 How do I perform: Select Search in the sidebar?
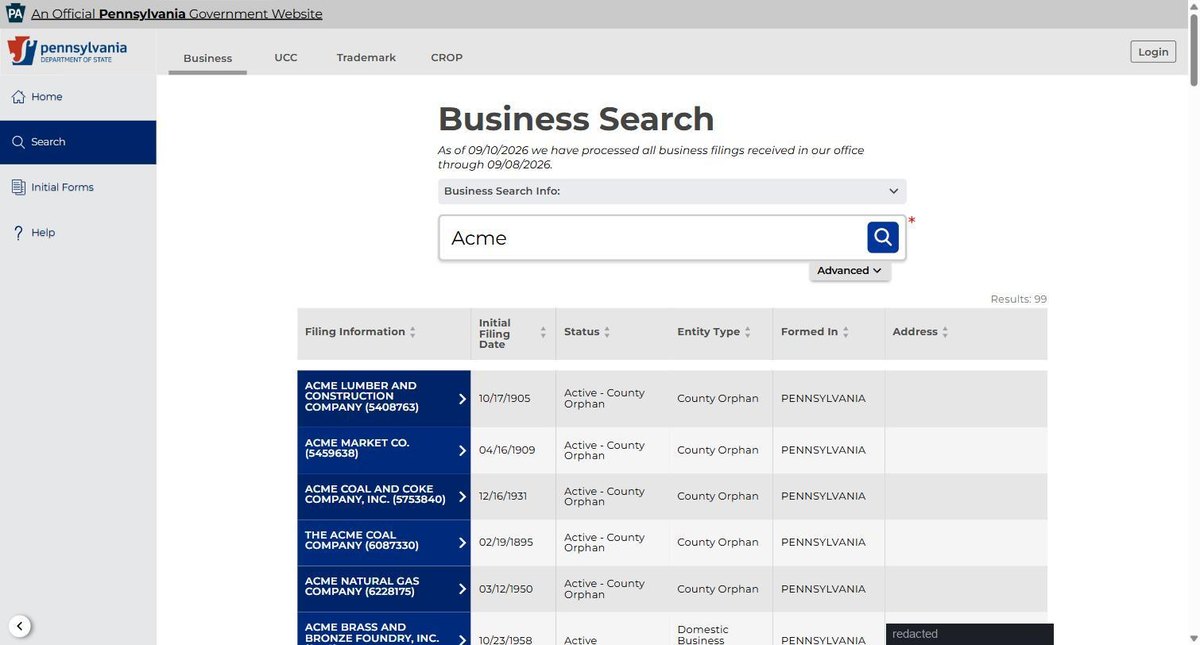pyautogui.click(x=78, y=142)
